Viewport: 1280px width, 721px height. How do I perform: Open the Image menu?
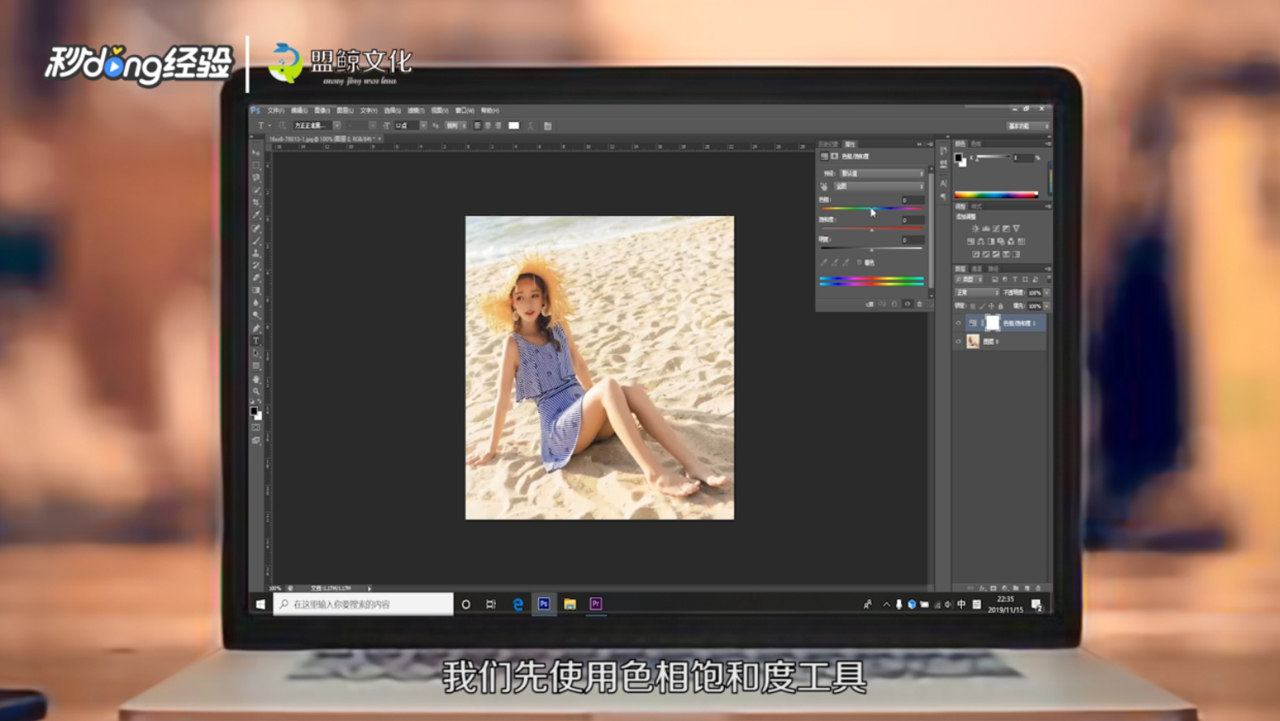tap(323, 110)
